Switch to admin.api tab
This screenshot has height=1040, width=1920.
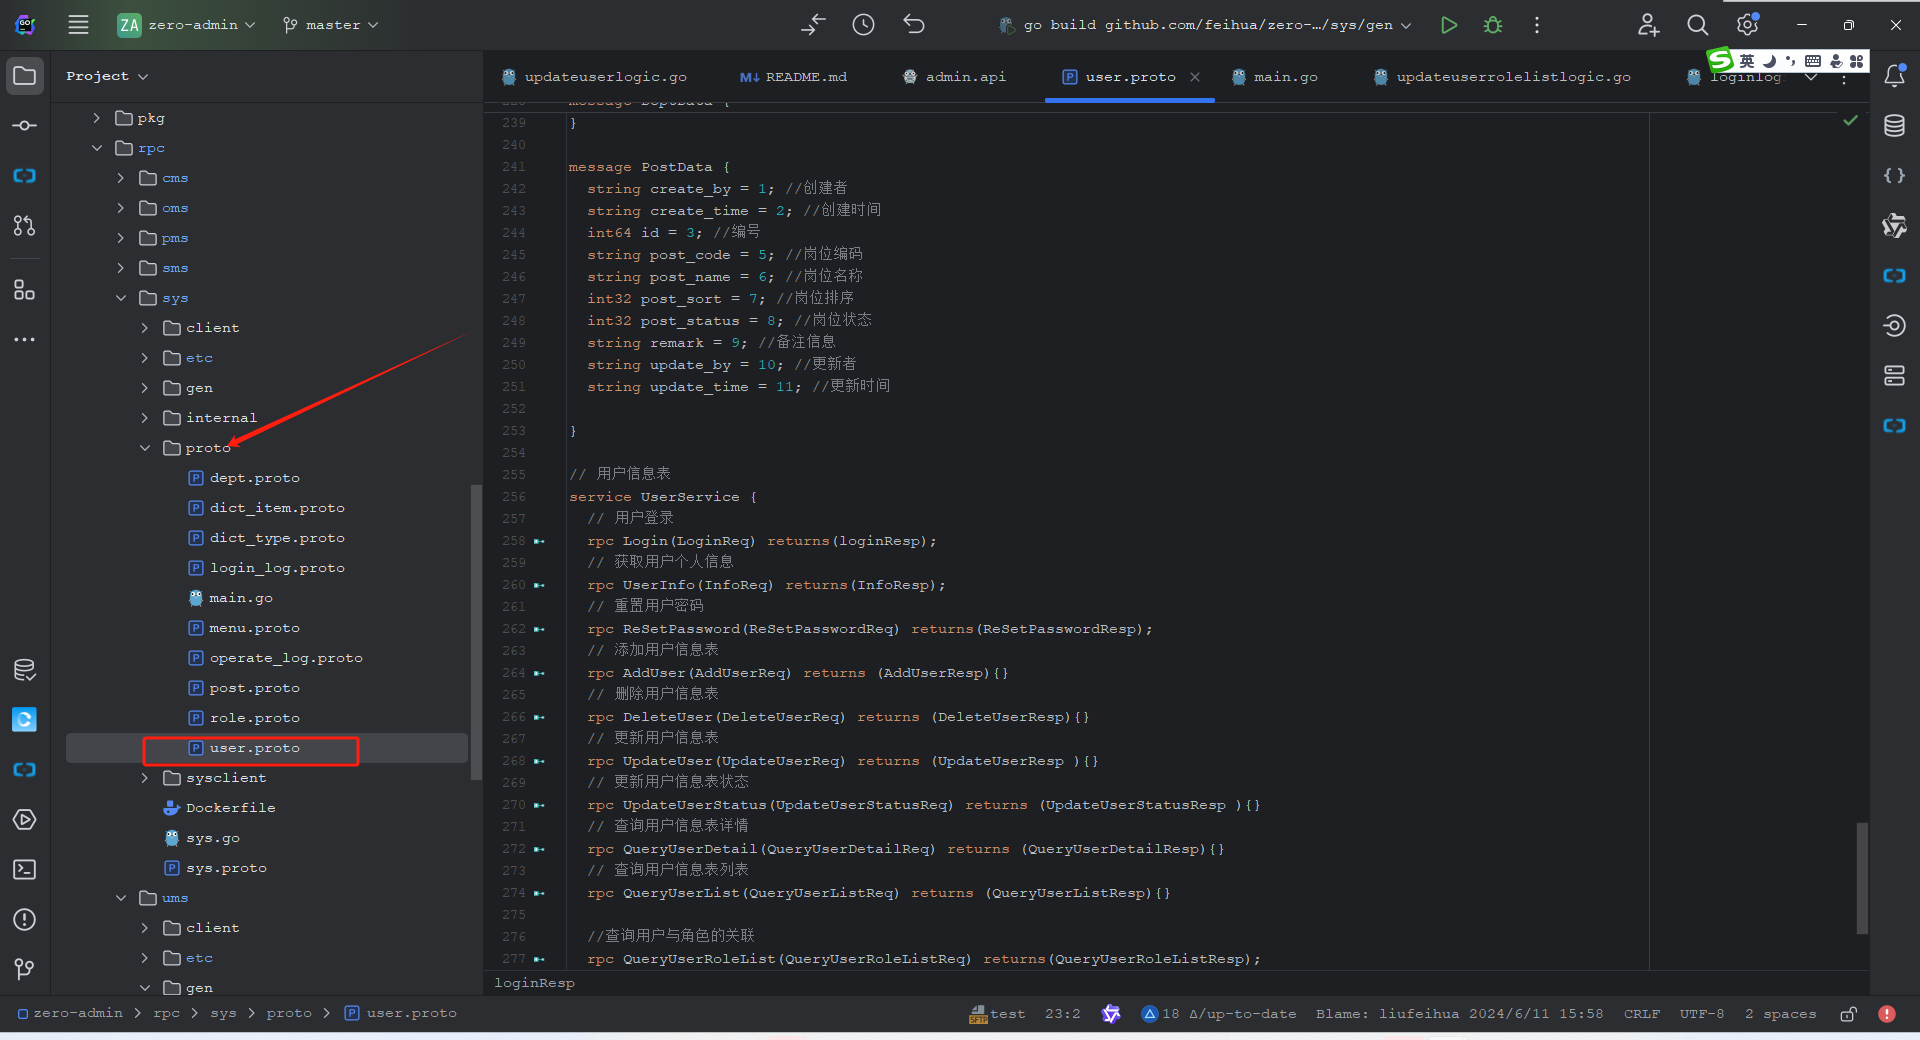[x=955, y=77]
